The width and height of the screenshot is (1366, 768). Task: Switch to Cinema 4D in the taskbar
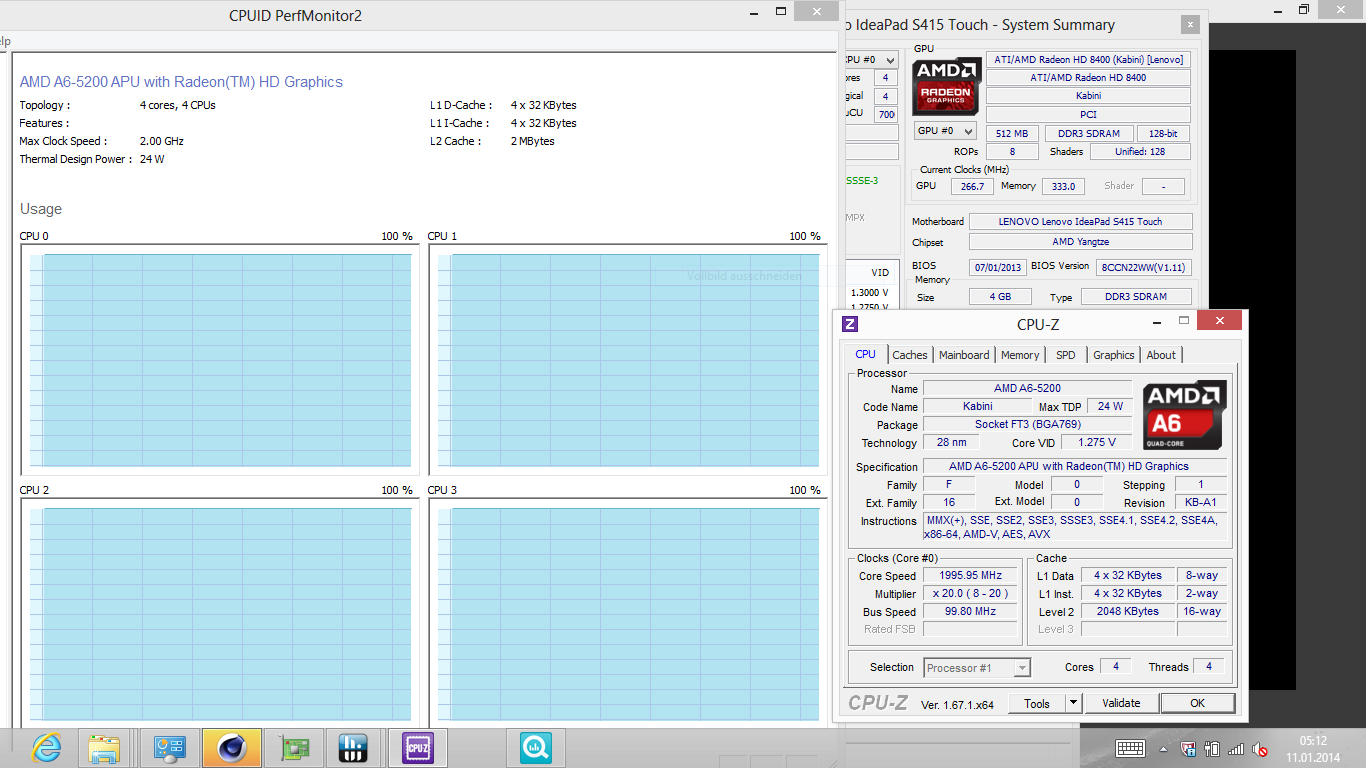(231, 747)
